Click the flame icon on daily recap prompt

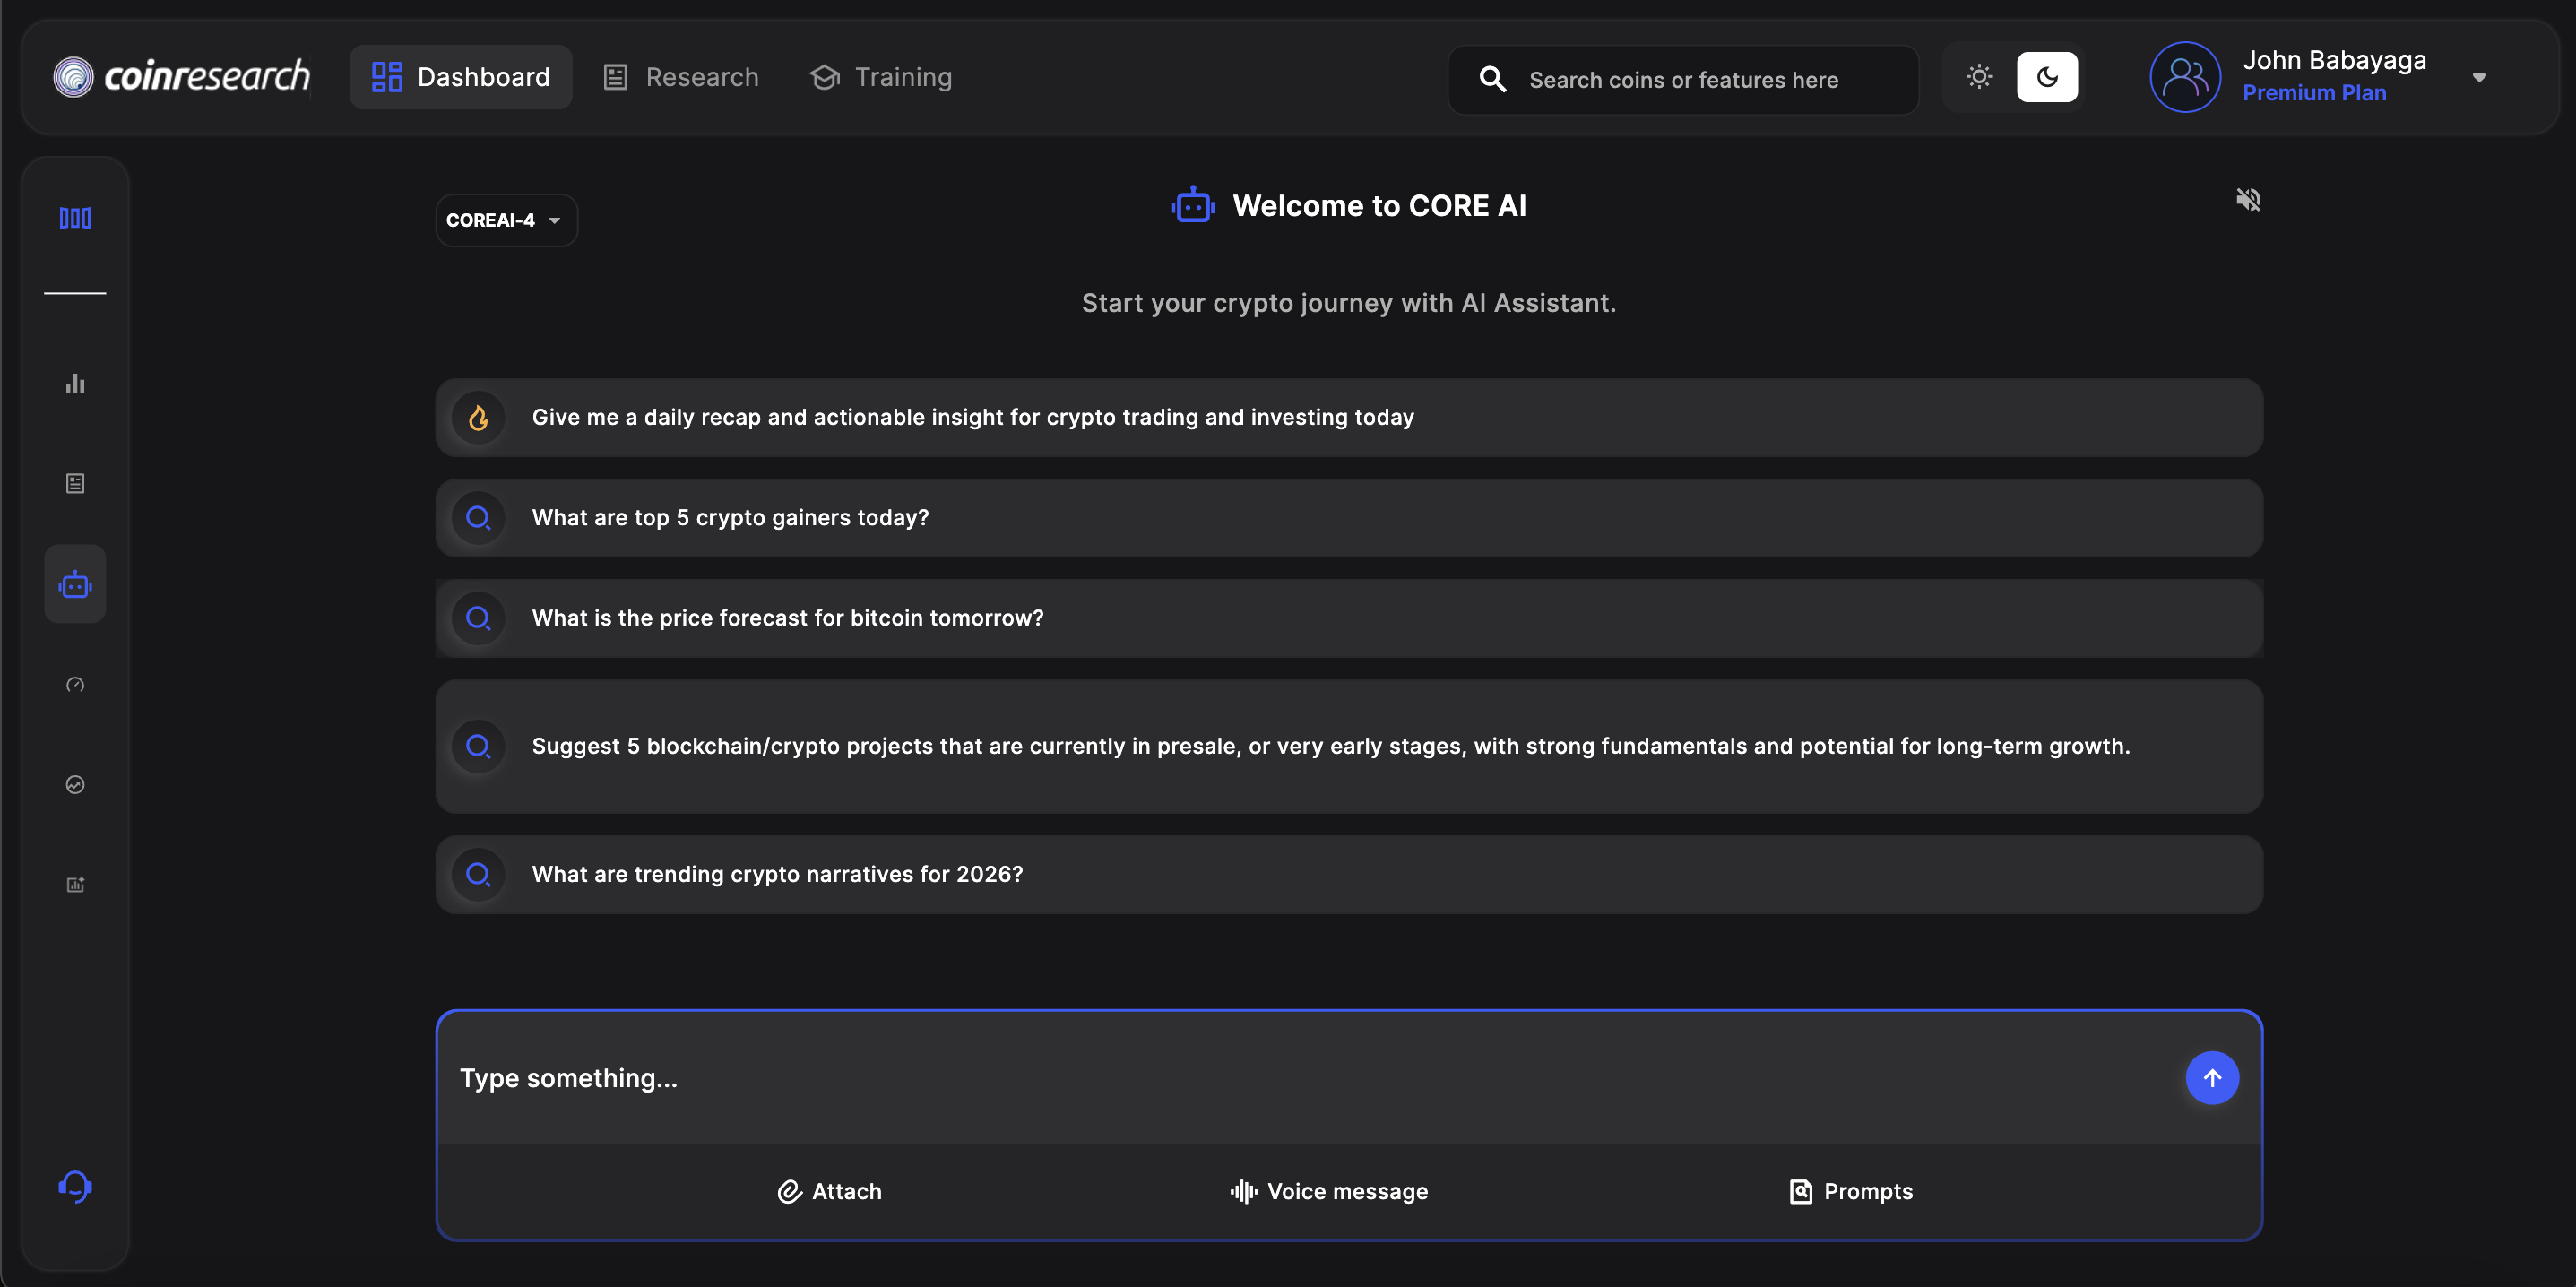pos(478,417)
